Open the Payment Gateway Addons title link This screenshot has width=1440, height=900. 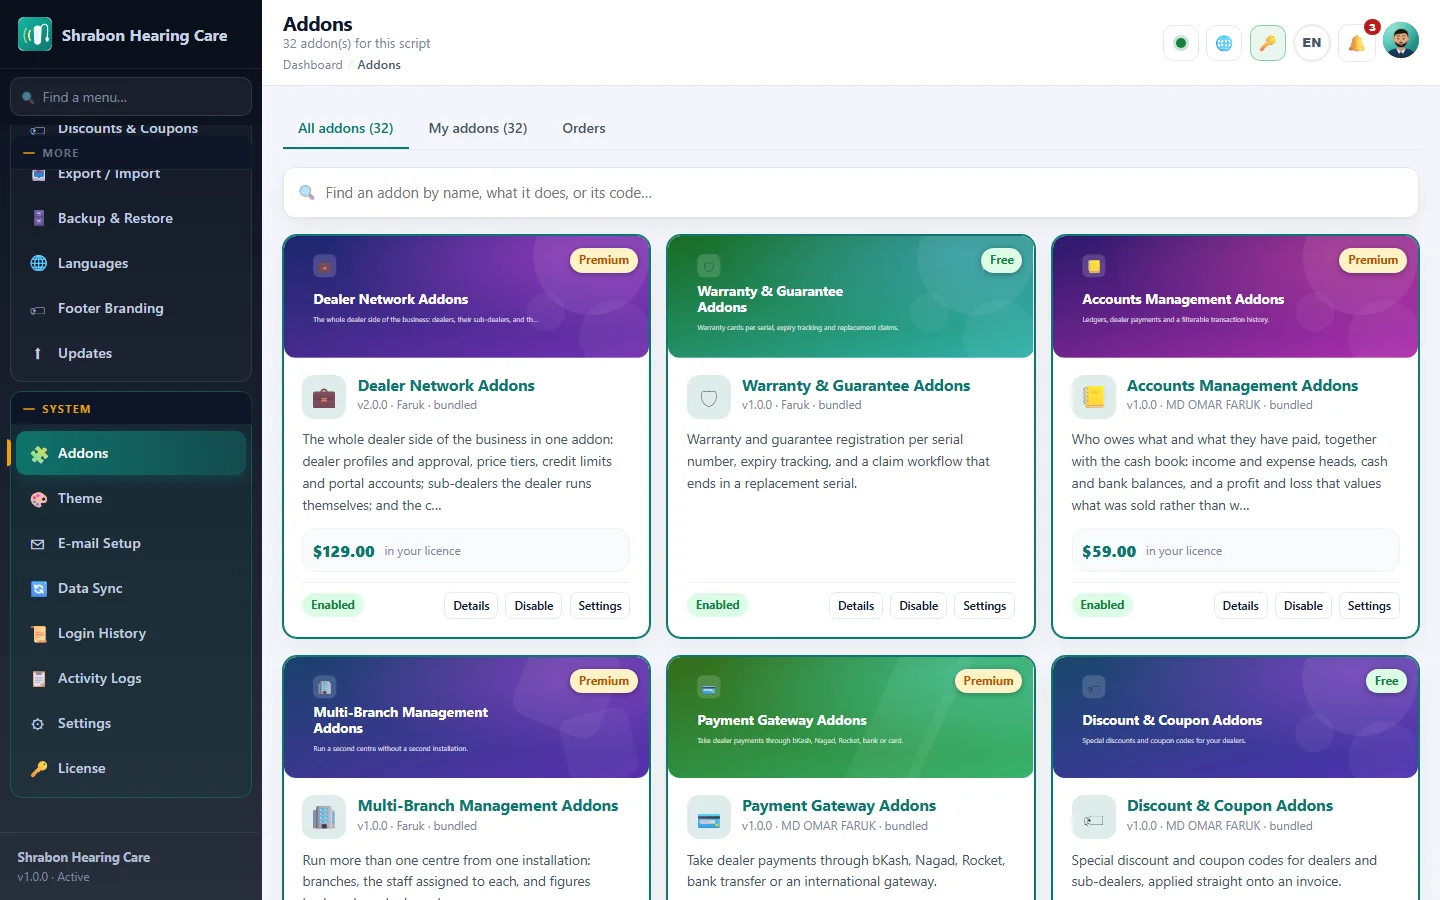click(839, 805)
